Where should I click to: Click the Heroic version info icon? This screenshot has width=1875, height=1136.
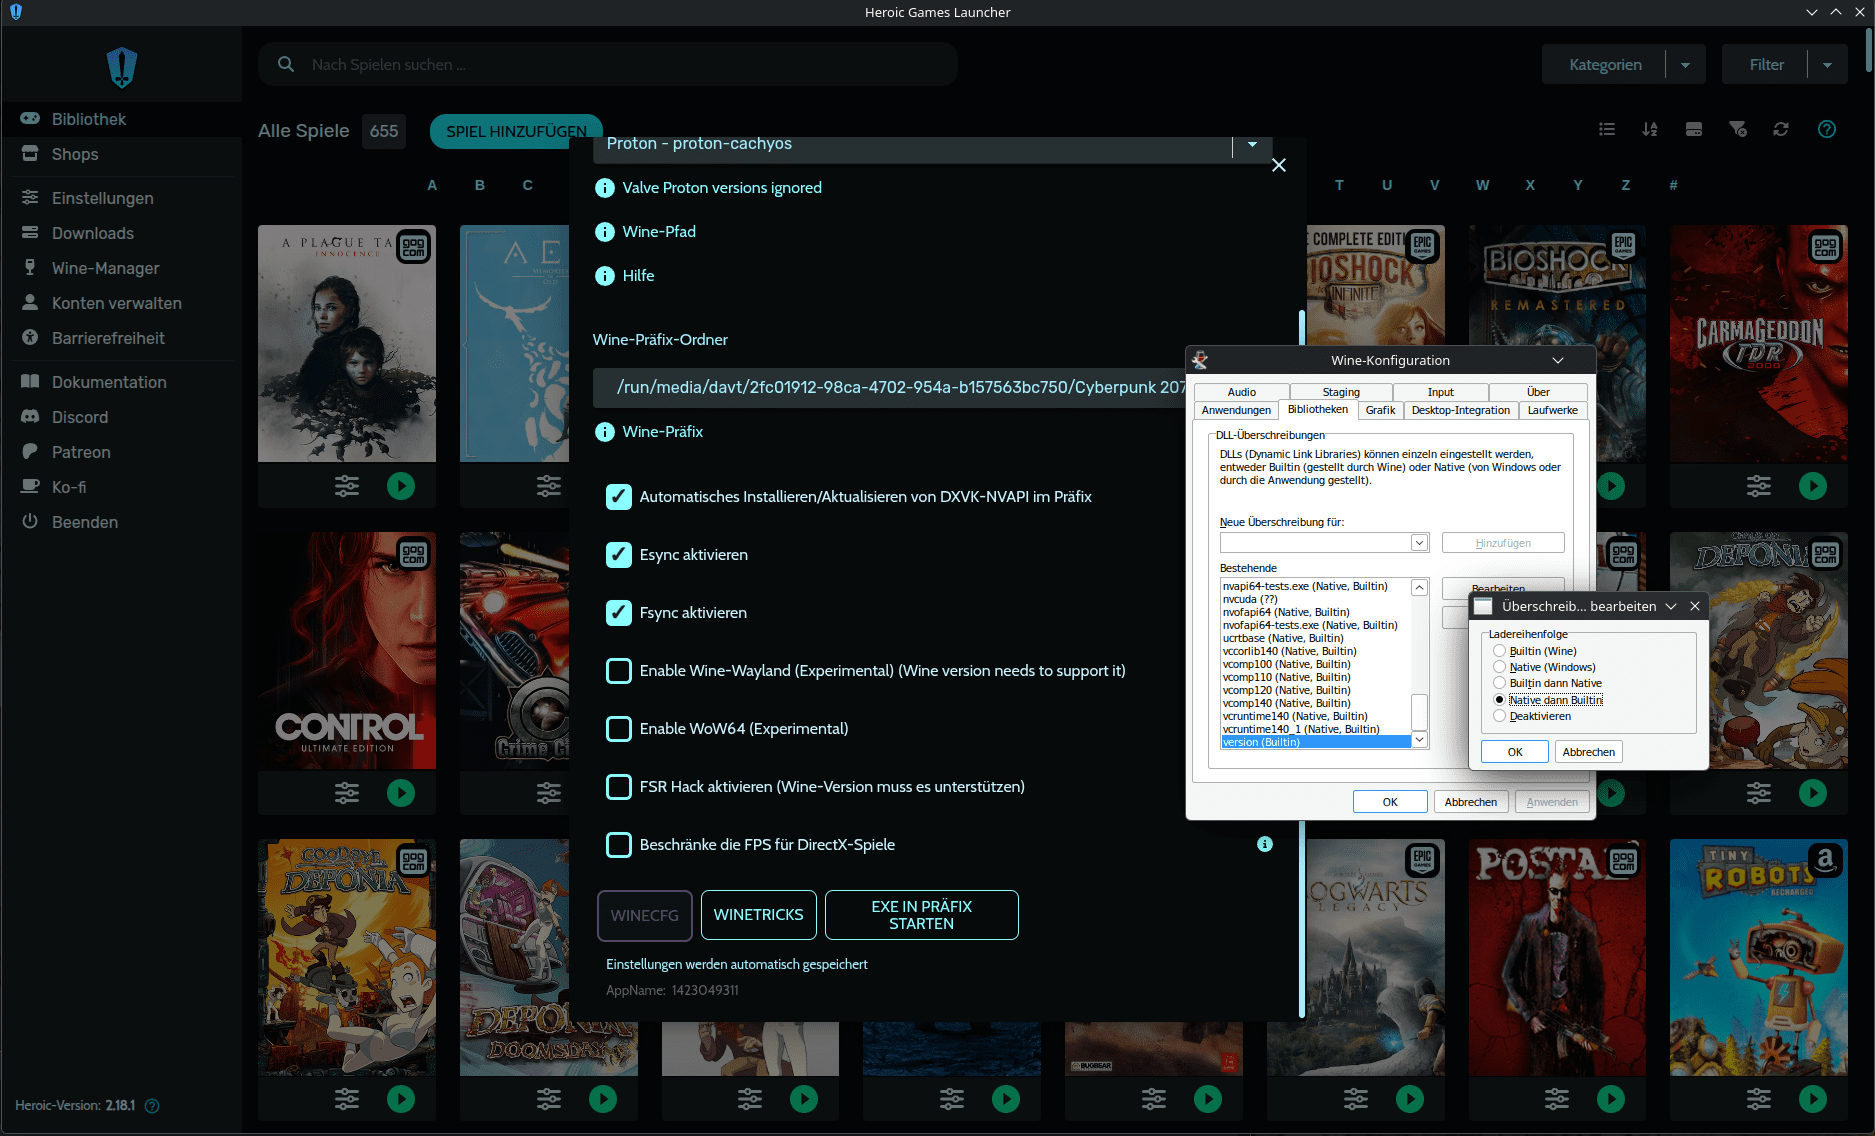[x=152, y=1106]
